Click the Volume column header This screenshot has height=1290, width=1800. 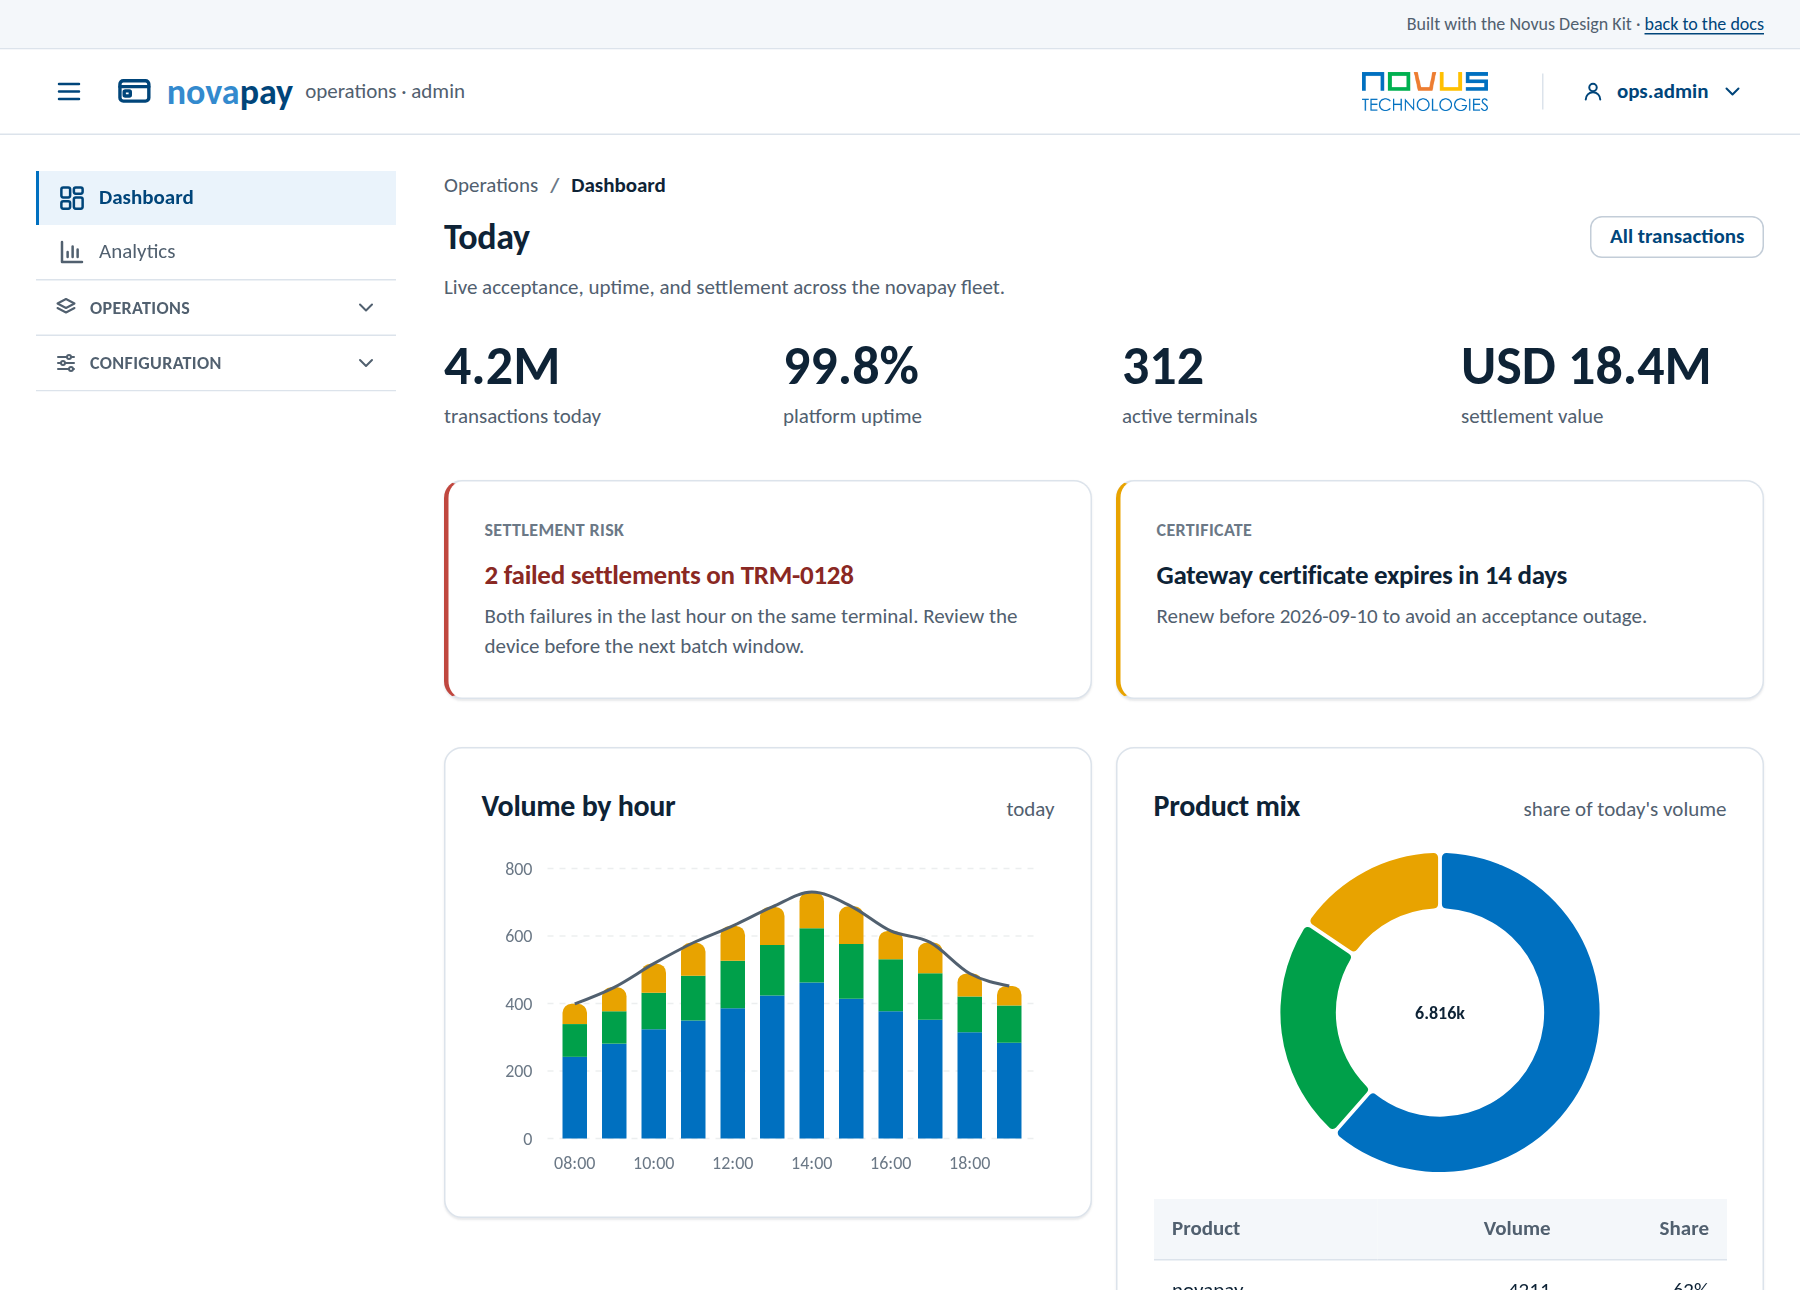[1516, 1229]
